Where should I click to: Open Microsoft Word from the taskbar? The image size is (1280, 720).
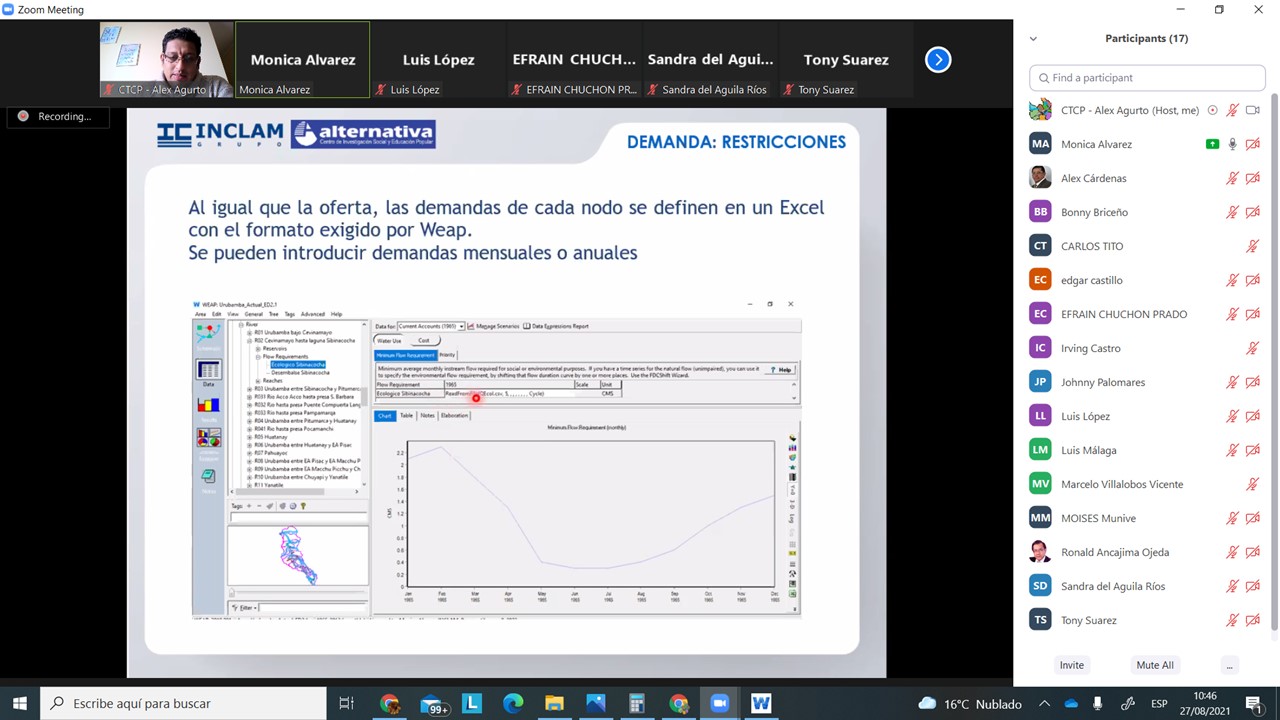tap(761, 703)
